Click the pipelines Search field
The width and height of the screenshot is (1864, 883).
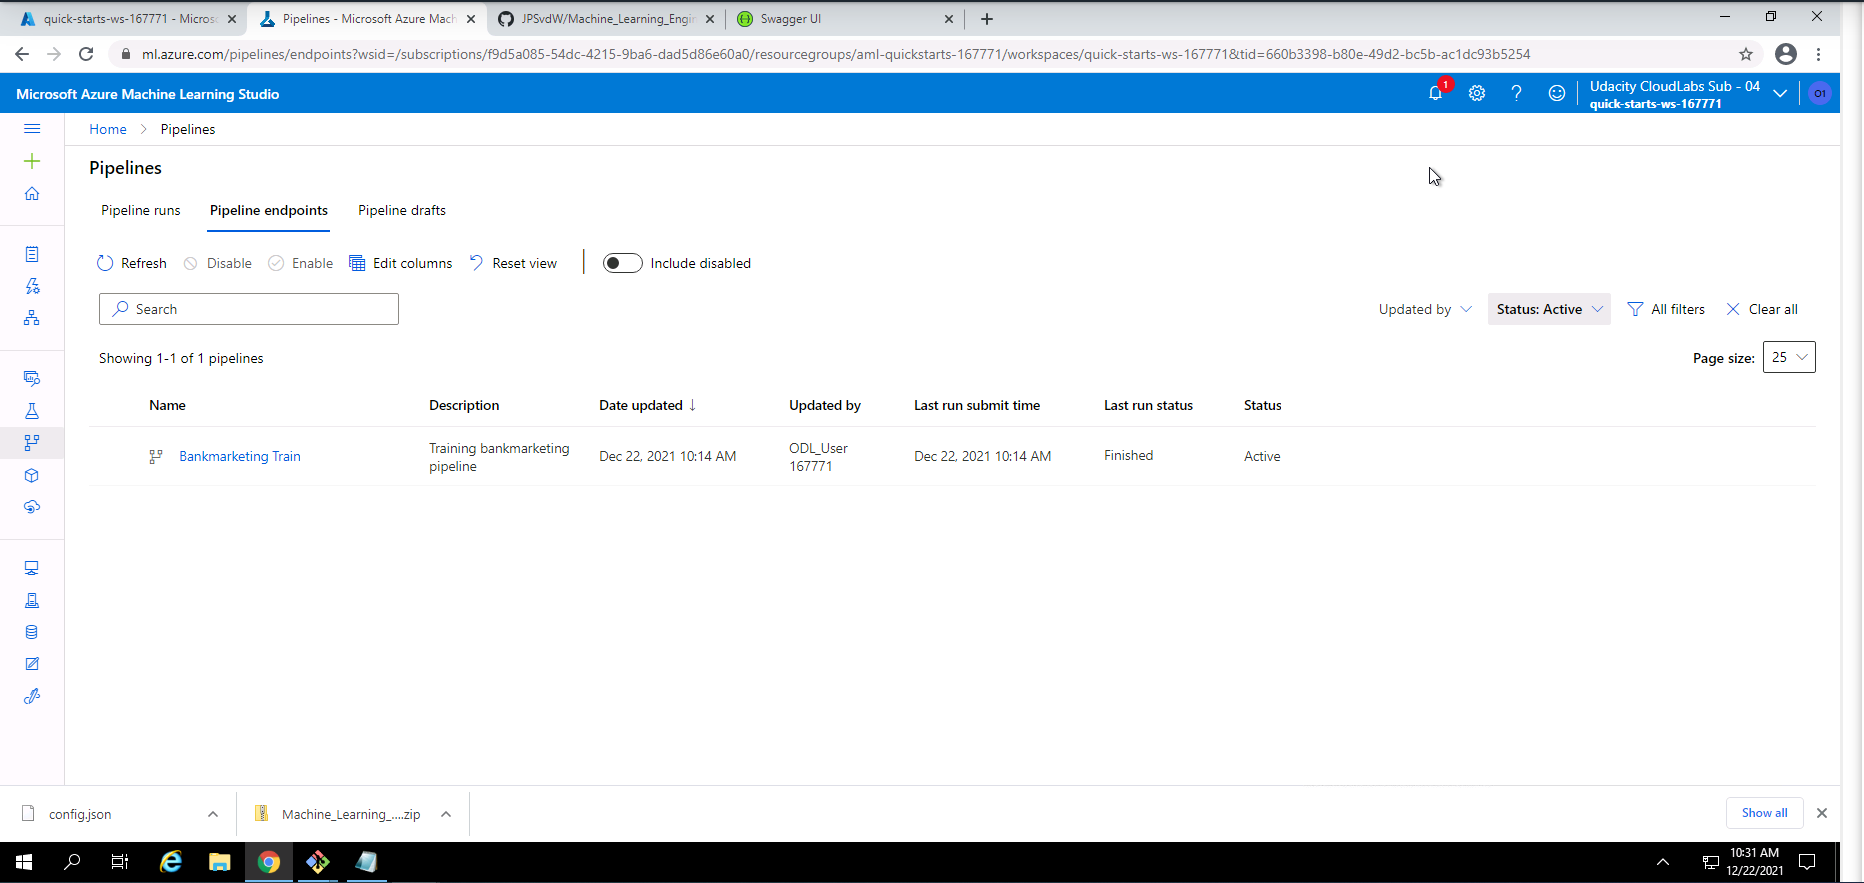(x=249, y=309)
